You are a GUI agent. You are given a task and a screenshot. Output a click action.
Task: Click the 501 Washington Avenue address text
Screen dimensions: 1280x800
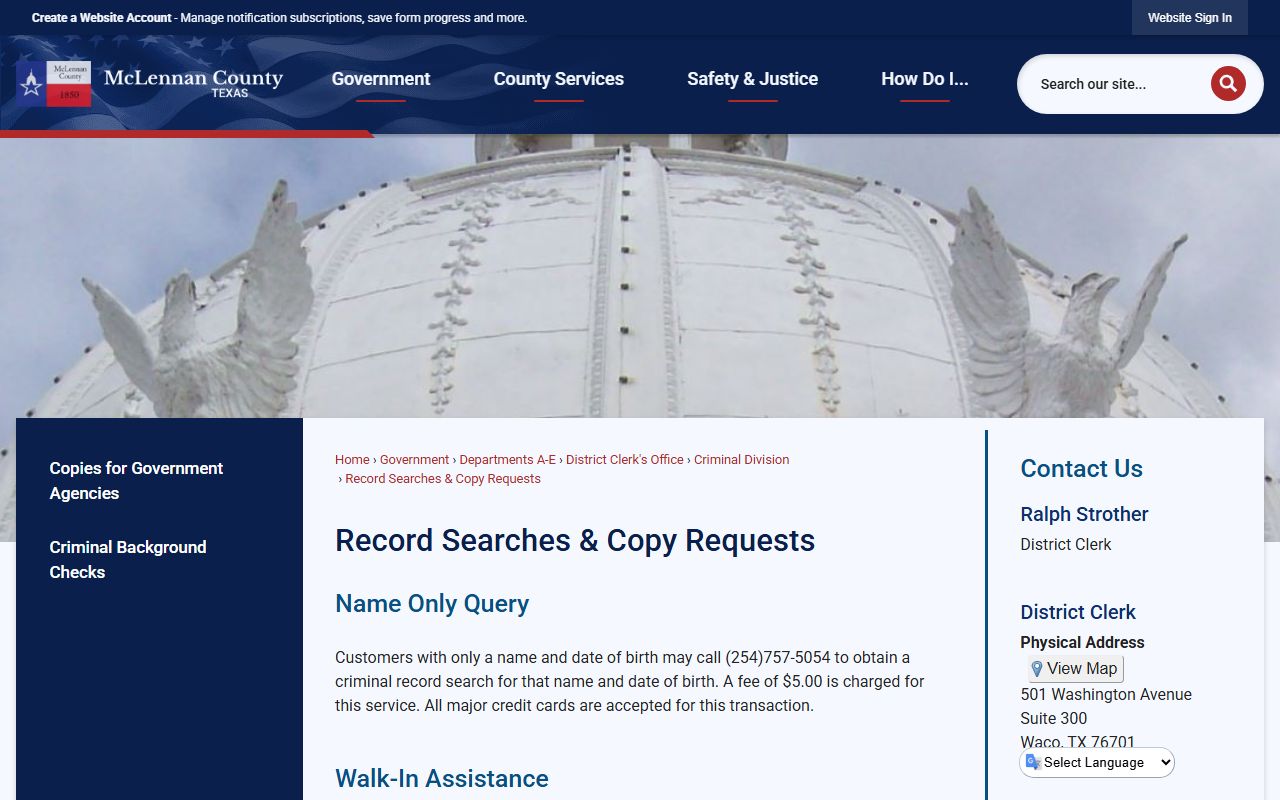click(1106, 694)
